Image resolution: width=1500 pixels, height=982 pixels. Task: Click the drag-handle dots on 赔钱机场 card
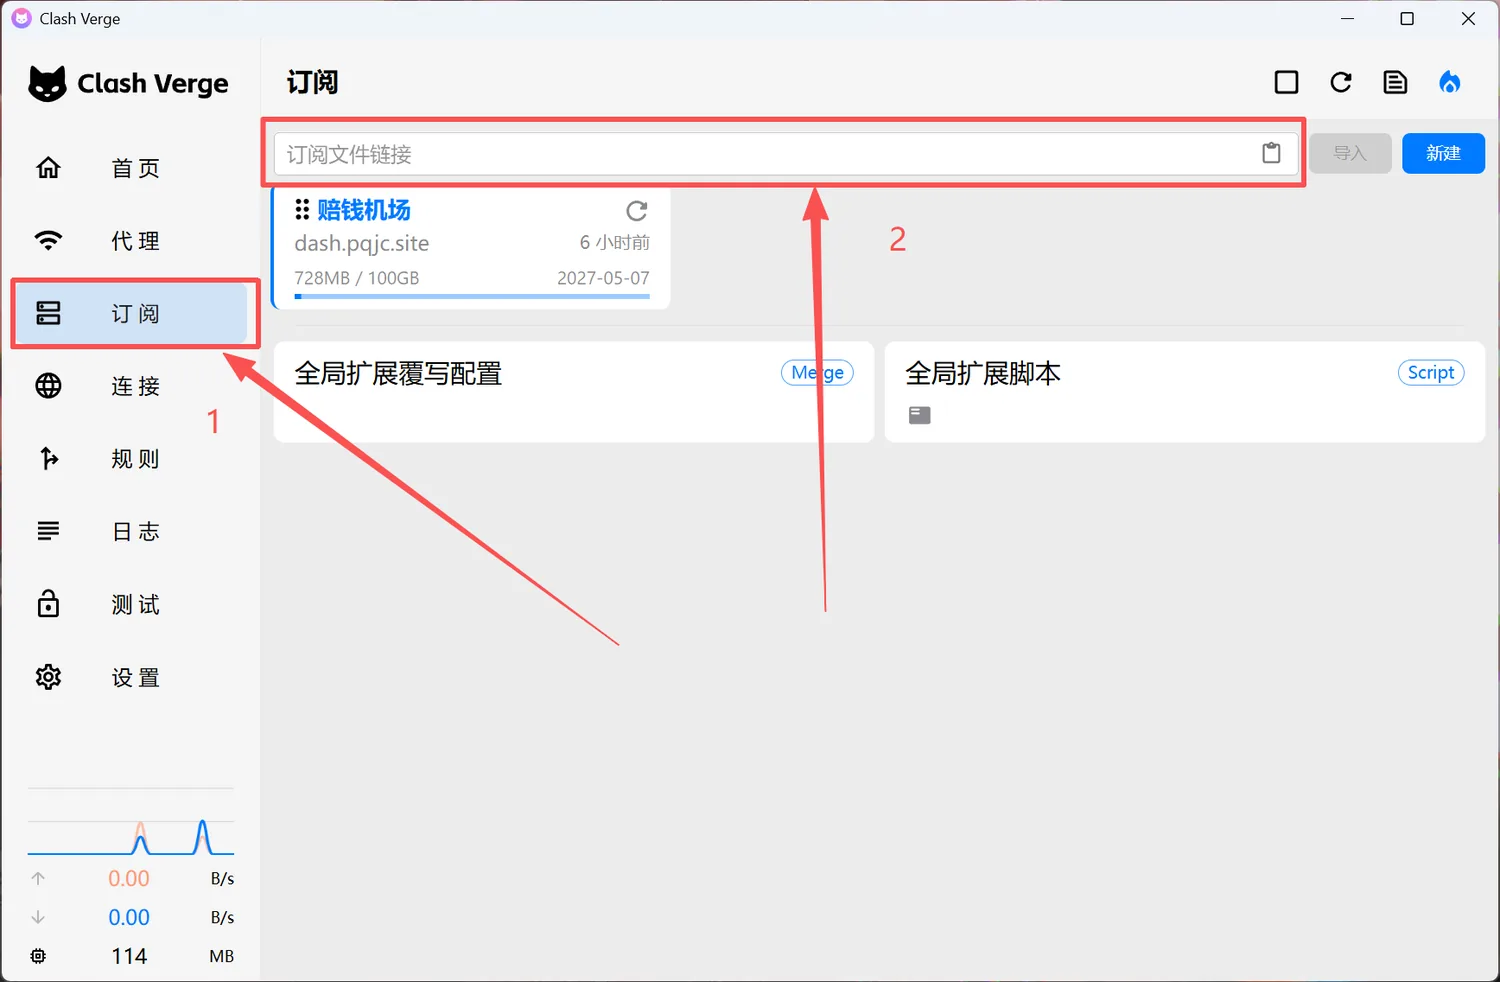point(302,209)
